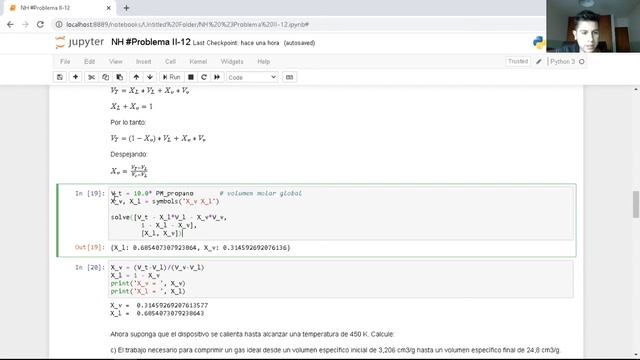Viewport: 640px width, 360px height.
Task: Click the site information icon in address bar
Action: coord(59,24)
